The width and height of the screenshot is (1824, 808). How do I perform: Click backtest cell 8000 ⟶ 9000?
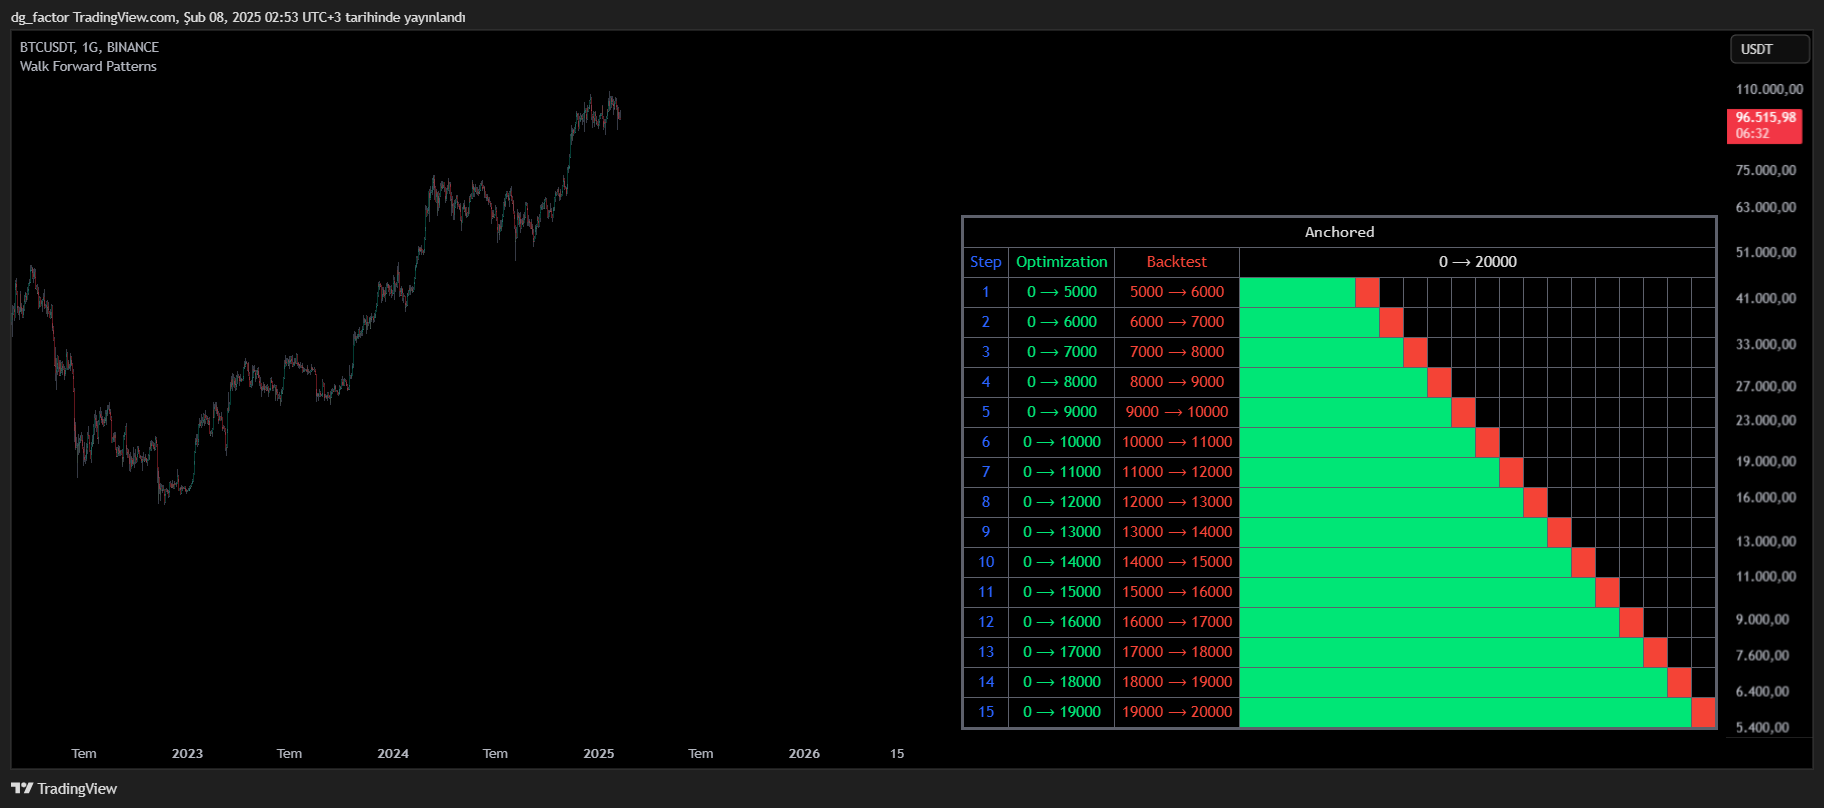pos(1176,382)
